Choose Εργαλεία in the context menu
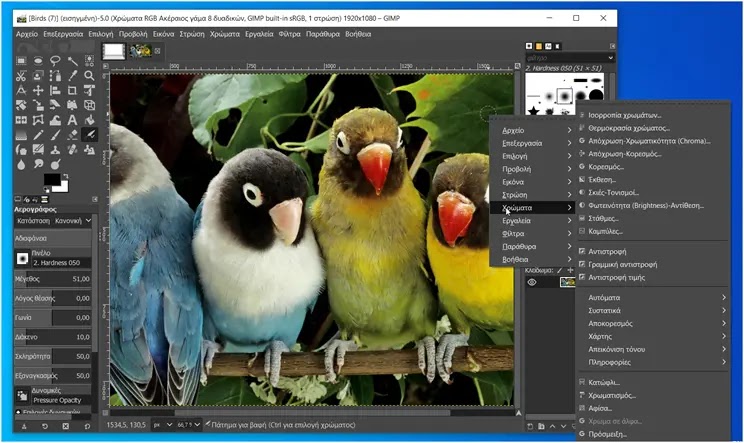744x443 pixels. [532, 221]
